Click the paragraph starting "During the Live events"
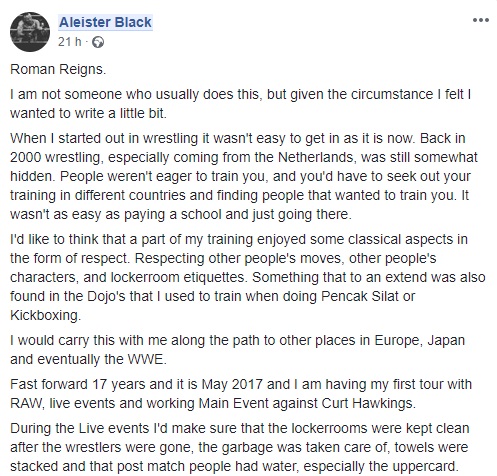497x476 pixels. pos(240,447)
